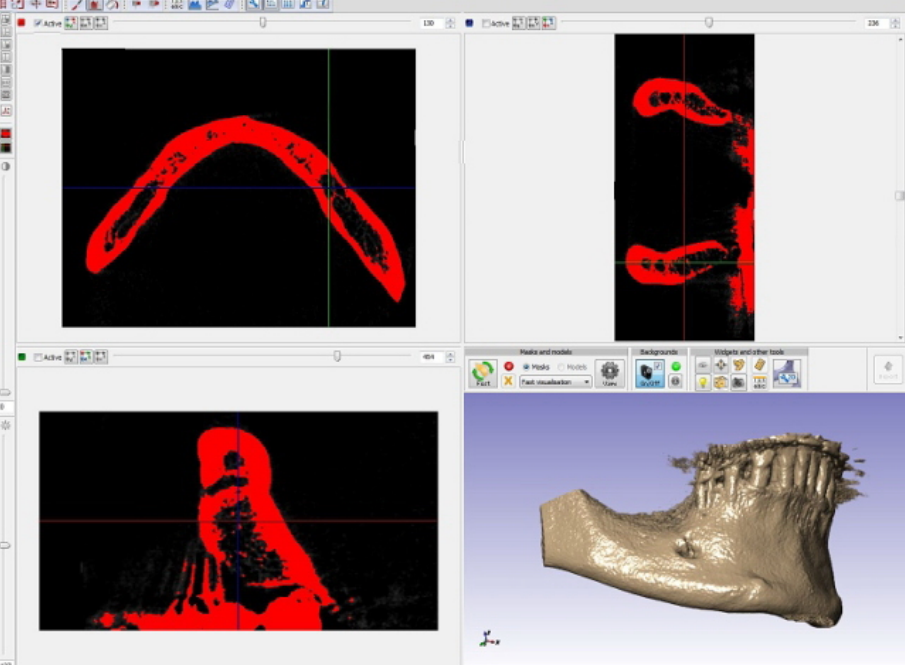905x665 pixels.
Task: Check Active in the green slice view
Action: [x=38, y=357]
